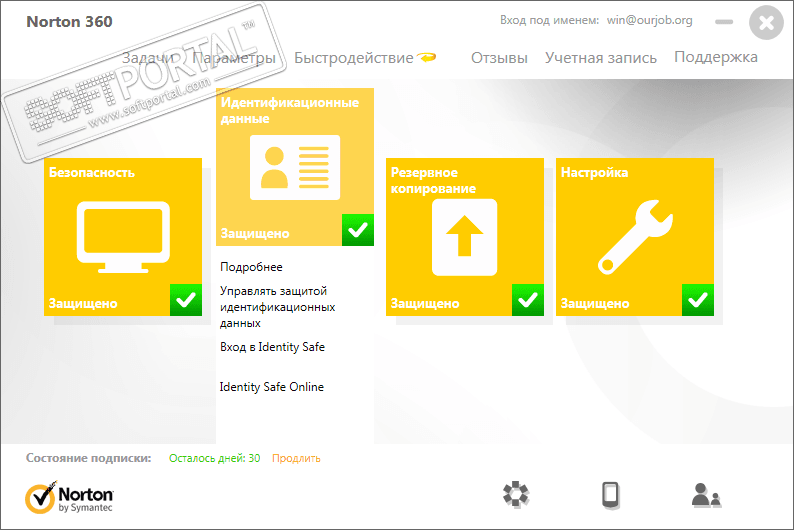Open the Быстродействие menu
The height and width of the screenshot is (530, 794).
pos(353,58)
